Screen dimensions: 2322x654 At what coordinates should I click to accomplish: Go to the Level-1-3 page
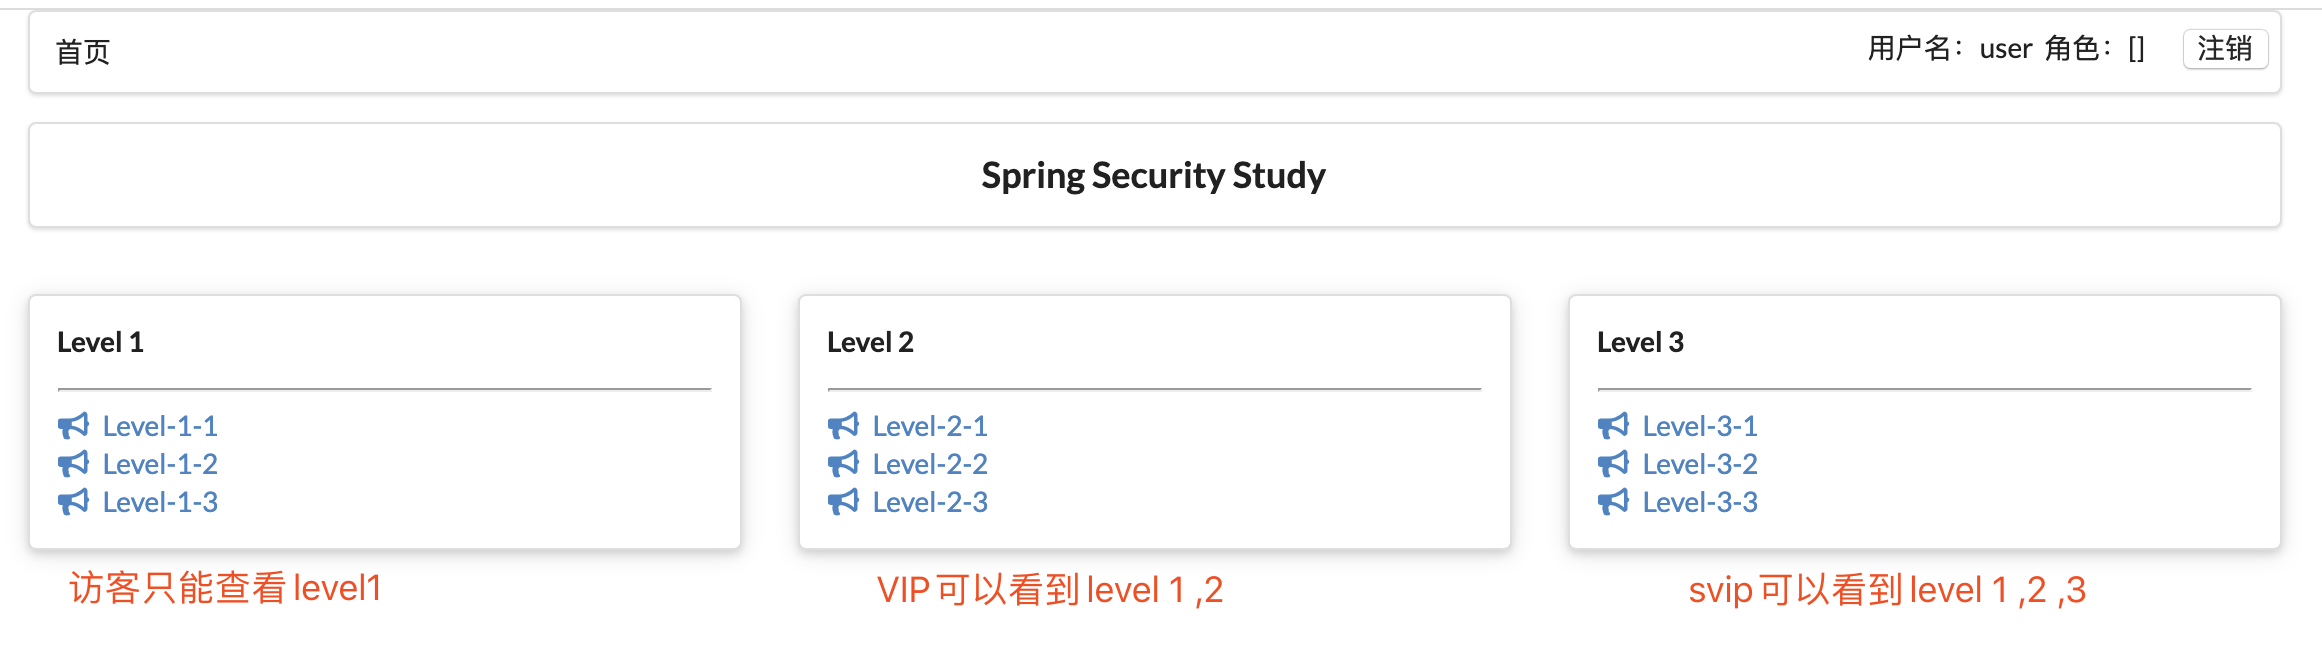160,502
